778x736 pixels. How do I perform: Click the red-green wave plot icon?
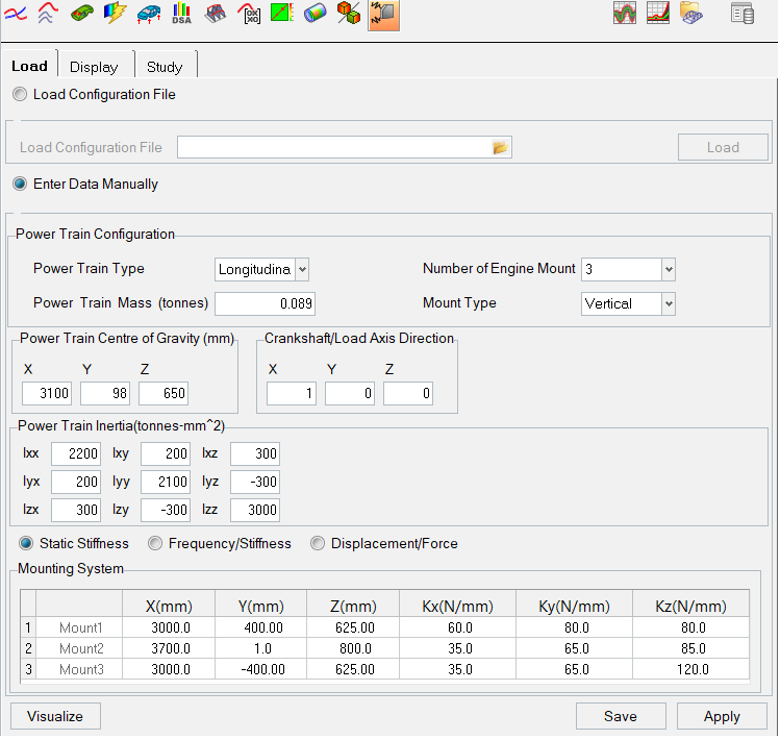pyautogui.click(x=625, y=13)
